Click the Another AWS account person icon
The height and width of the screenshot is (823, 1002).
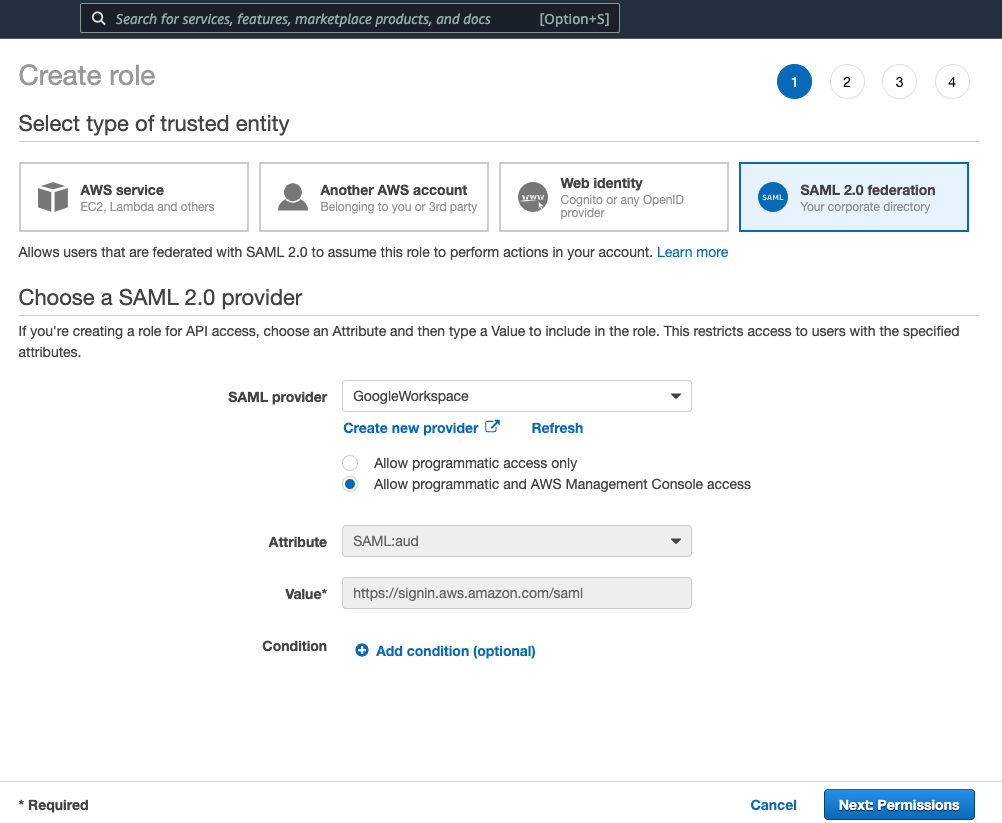[292, 197]
